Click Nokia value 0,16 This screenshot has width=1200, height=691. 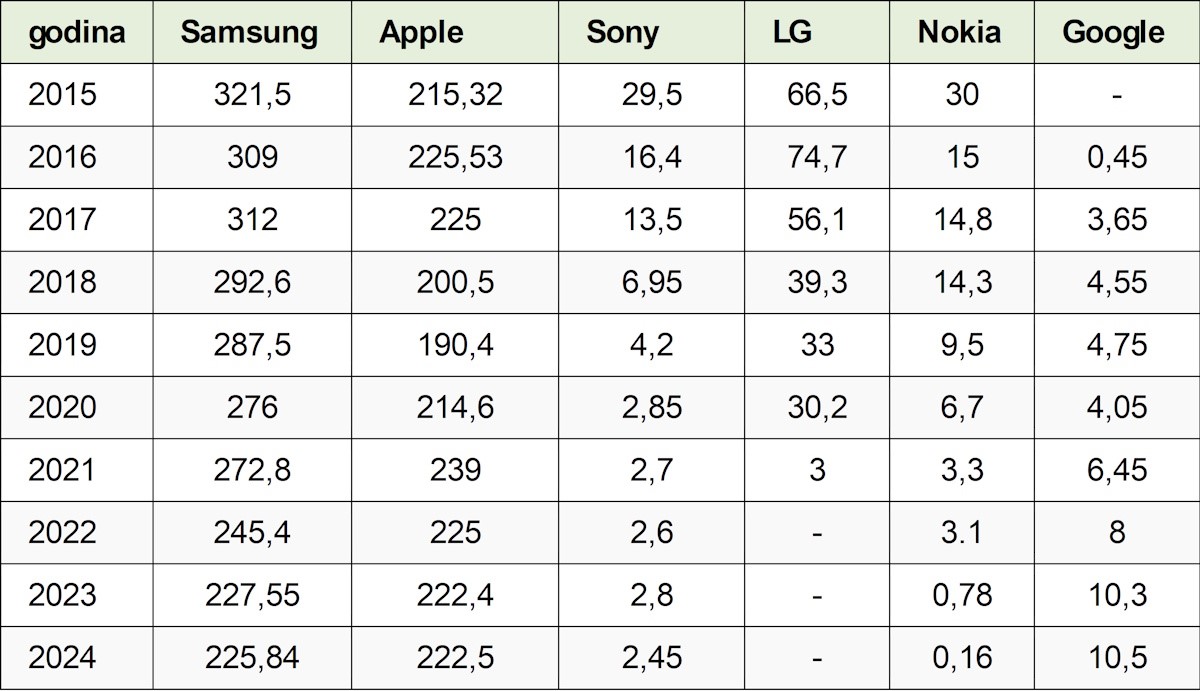pos(962,657)
